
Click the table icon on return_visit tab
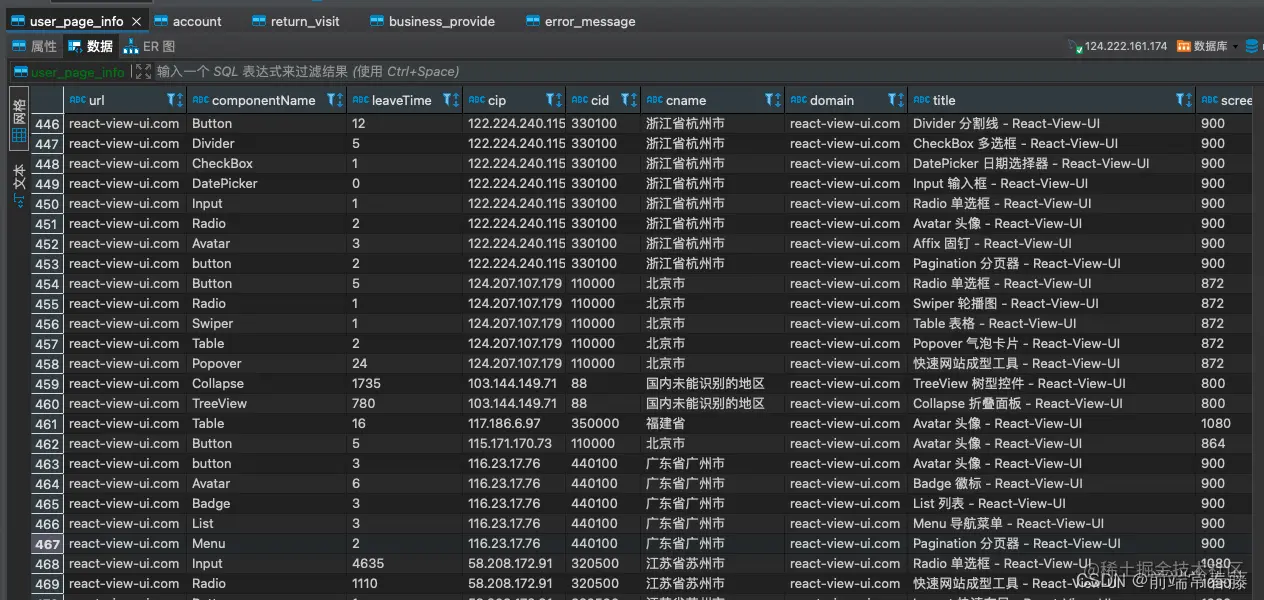(259, 21)
